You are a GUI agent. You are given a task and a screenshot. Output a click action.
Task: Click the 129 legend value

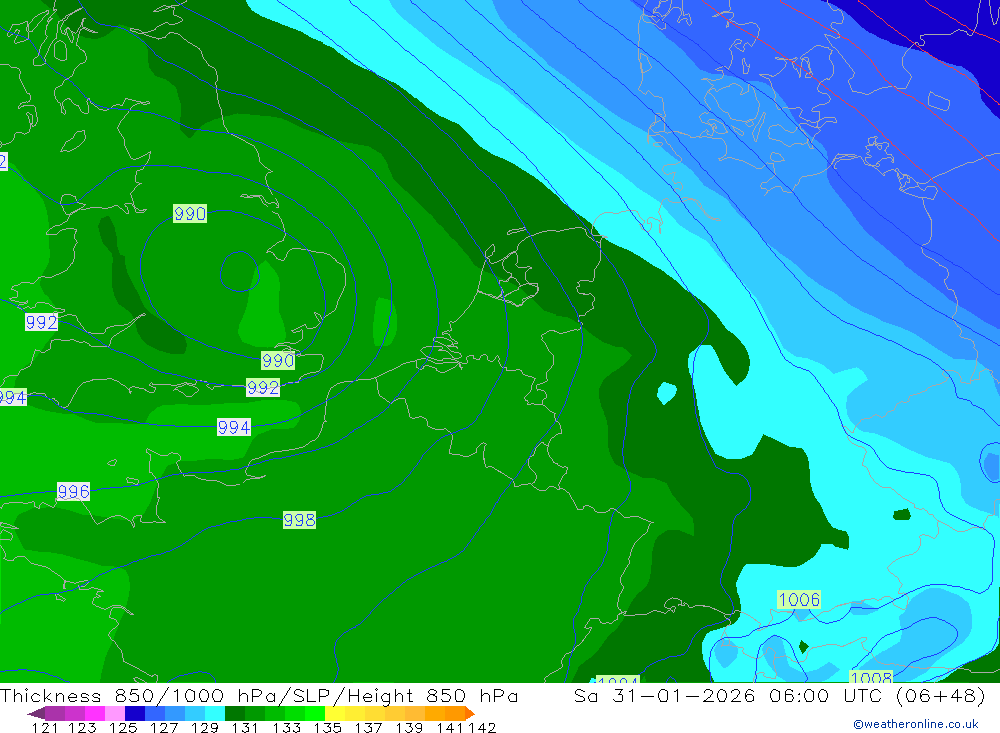point(203,728)
